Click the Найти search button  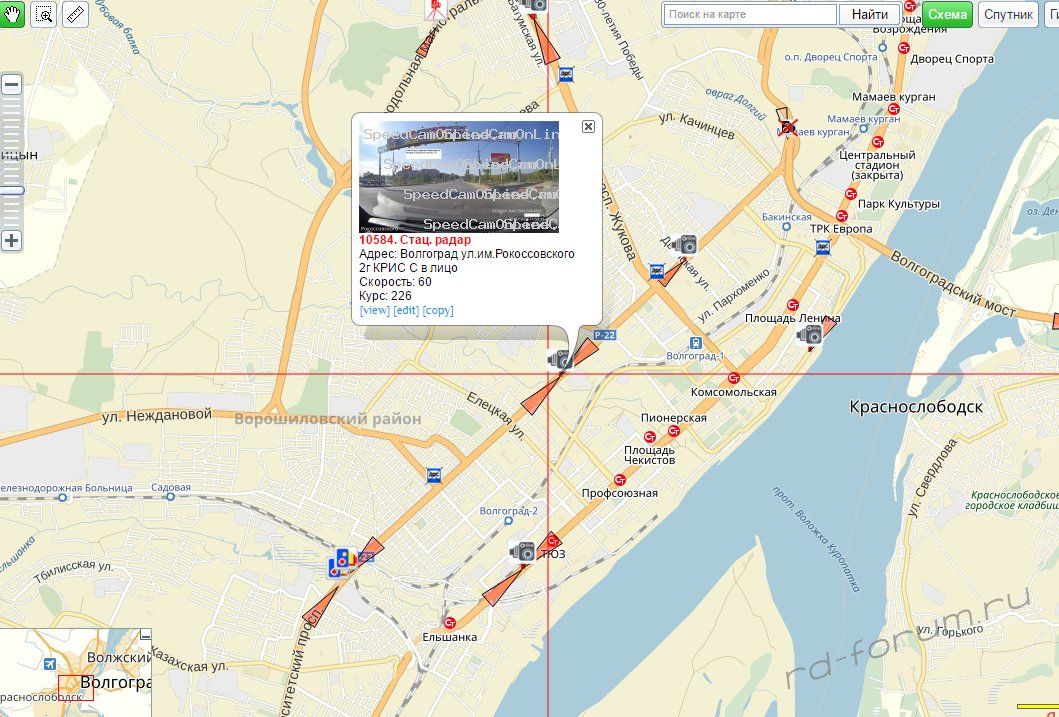(x=869, y=14)
